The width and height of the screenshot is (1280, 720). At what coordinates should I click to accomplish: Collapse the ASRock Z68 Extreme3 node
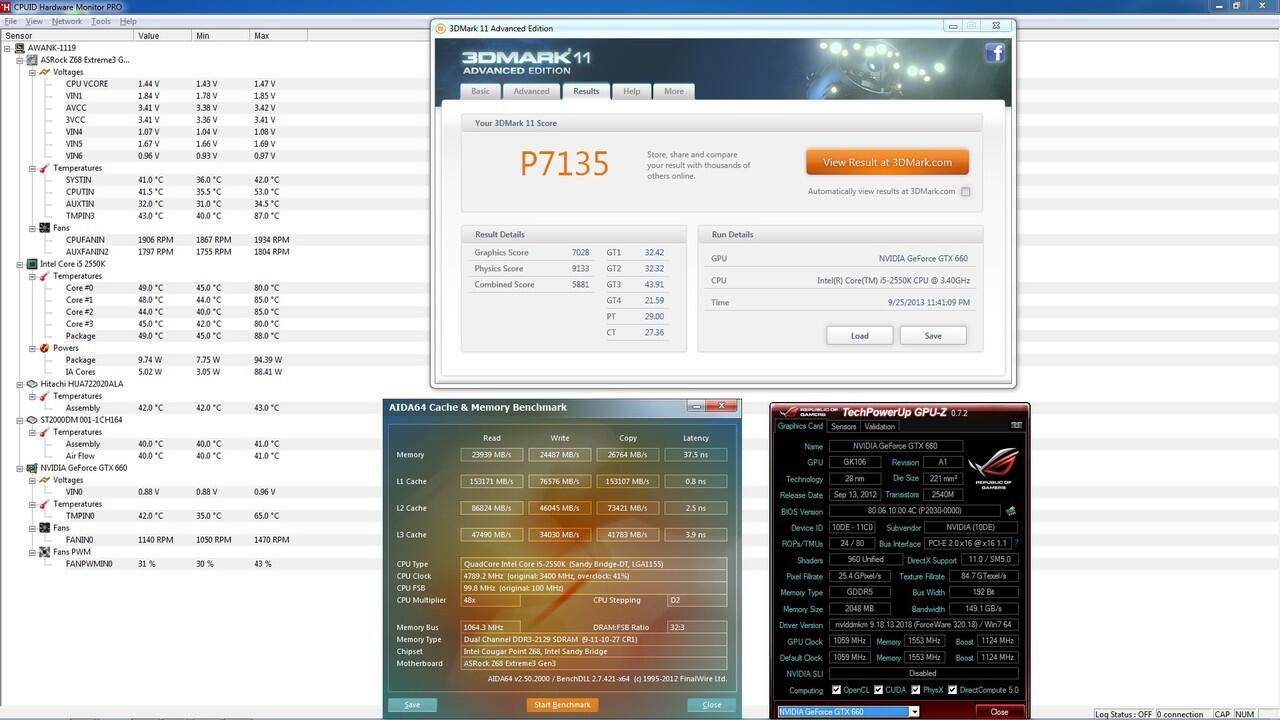click(x=20, y=60)
